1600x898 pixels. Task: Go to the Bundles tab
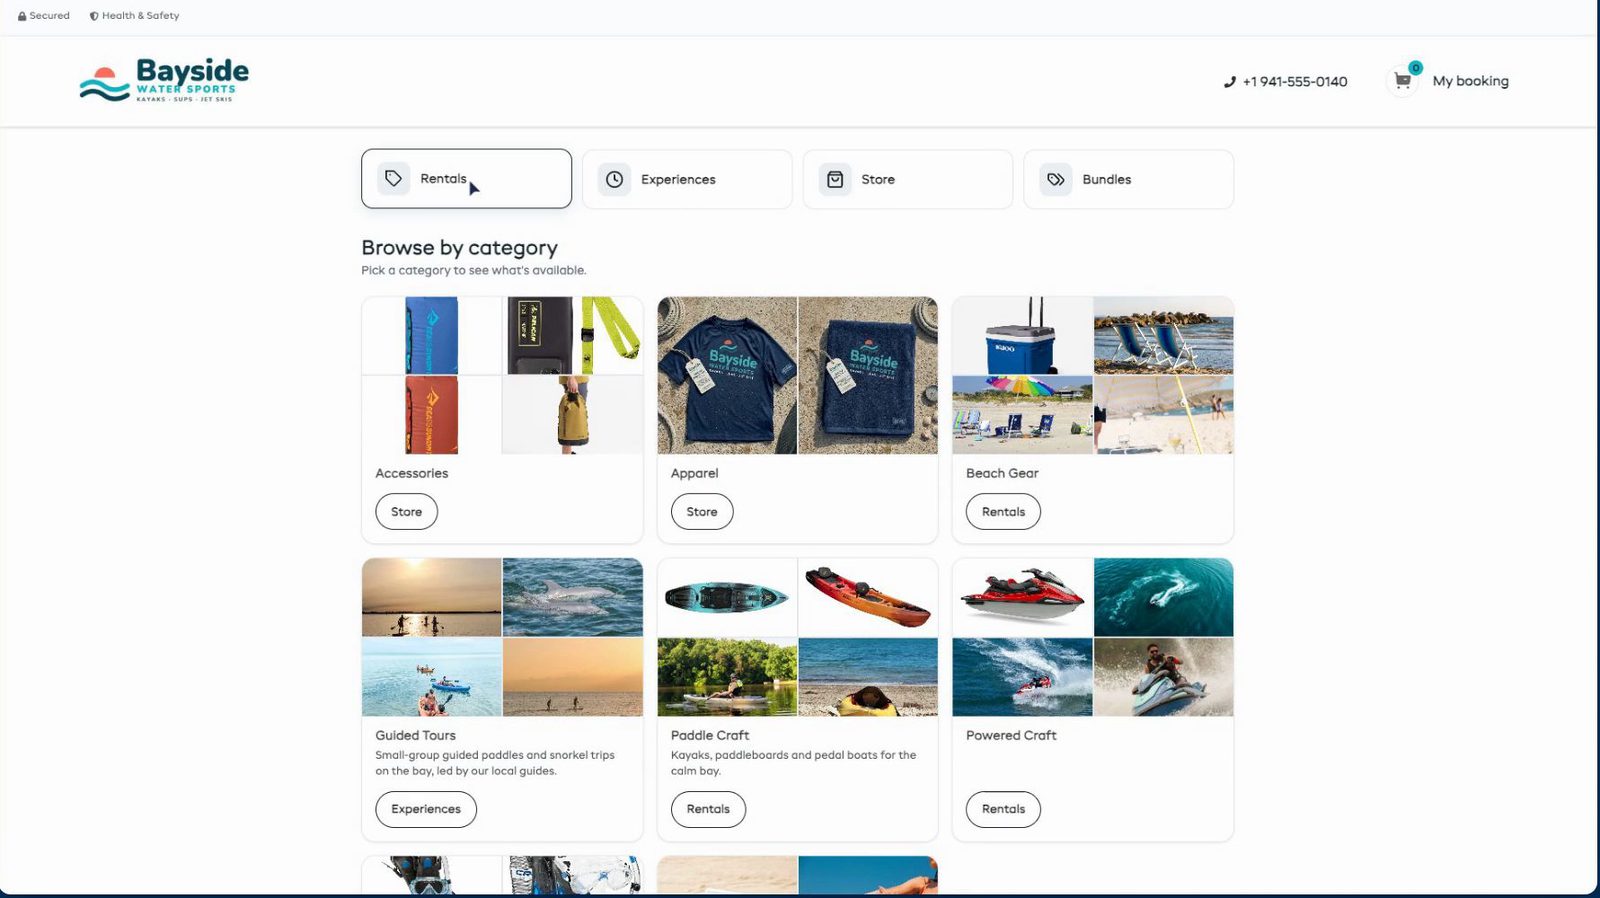coord(1128,179)
